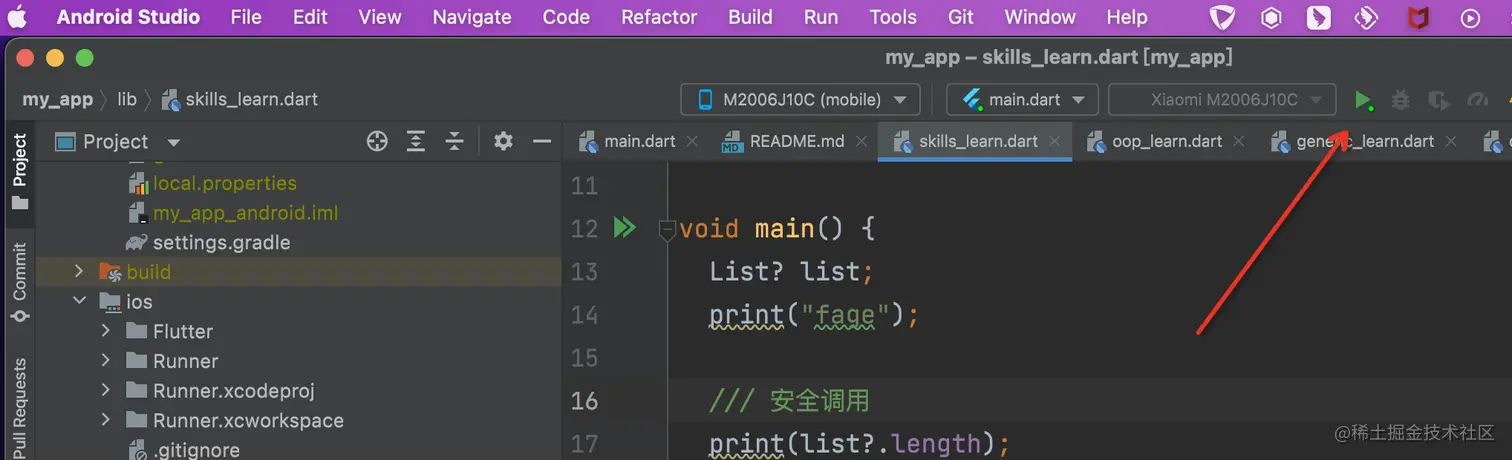This screenshot has height=460, width=1512.
Task: Click the hexagon icon in macOS menu bar
Action: coord(1271,17)
